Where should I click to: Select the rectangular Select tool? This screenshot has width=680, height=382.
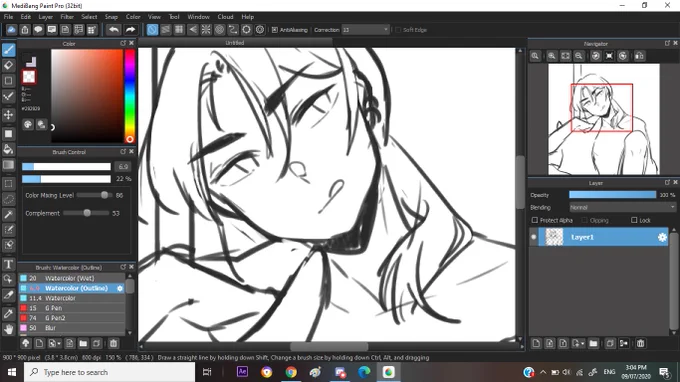[9, 183]
